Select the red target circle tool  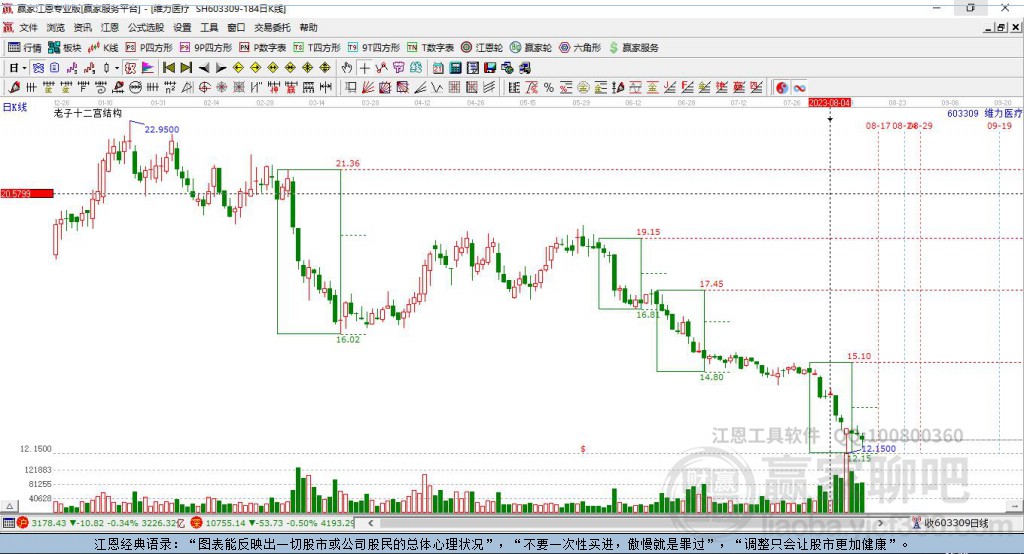[204, 88]
